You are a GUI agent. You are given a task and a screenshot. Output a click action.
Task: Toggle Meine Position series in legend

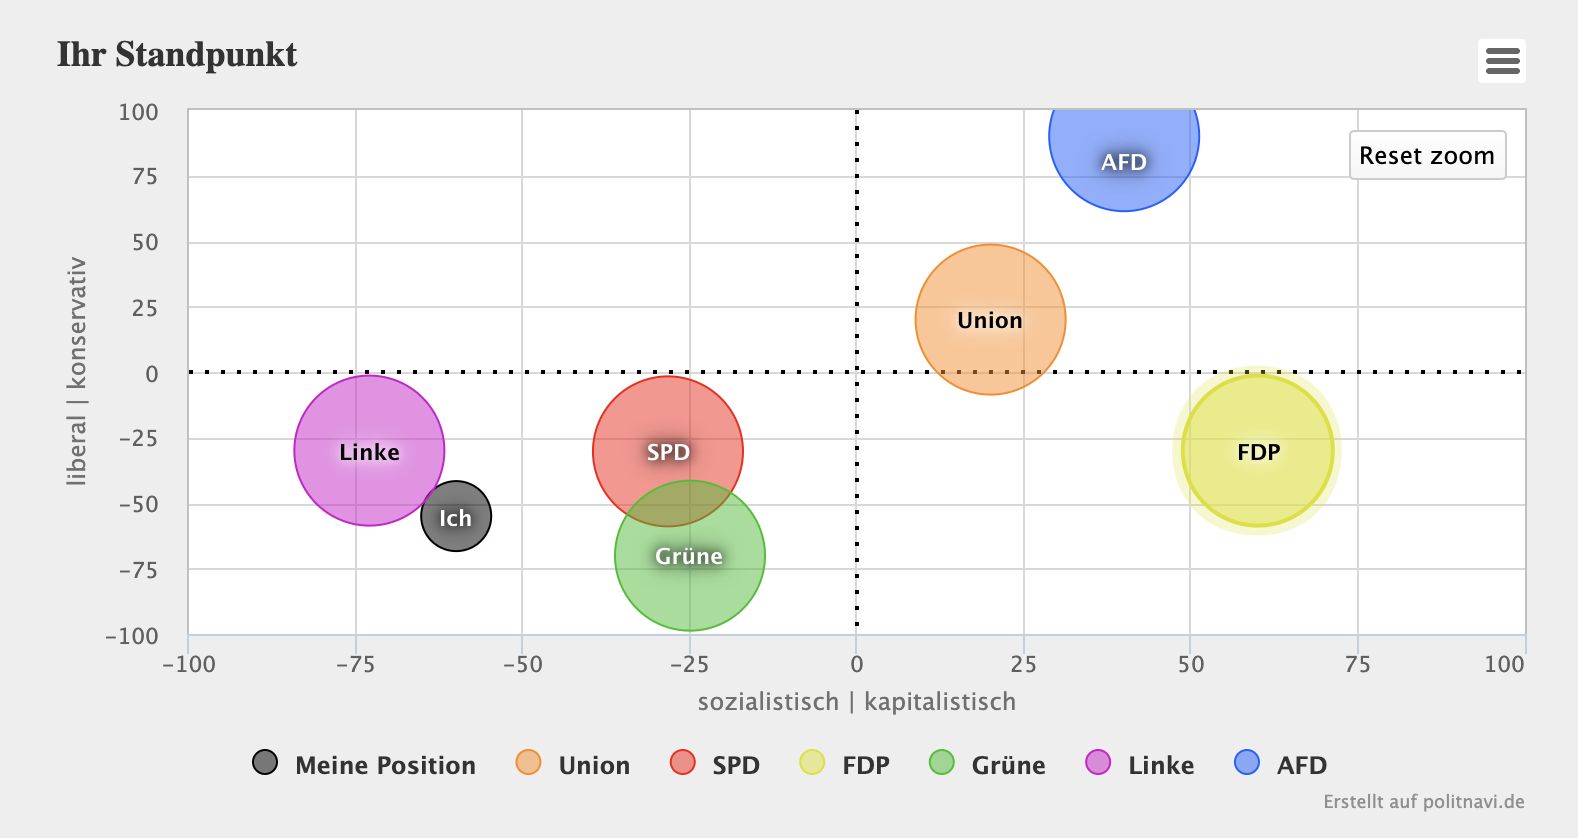364,765
